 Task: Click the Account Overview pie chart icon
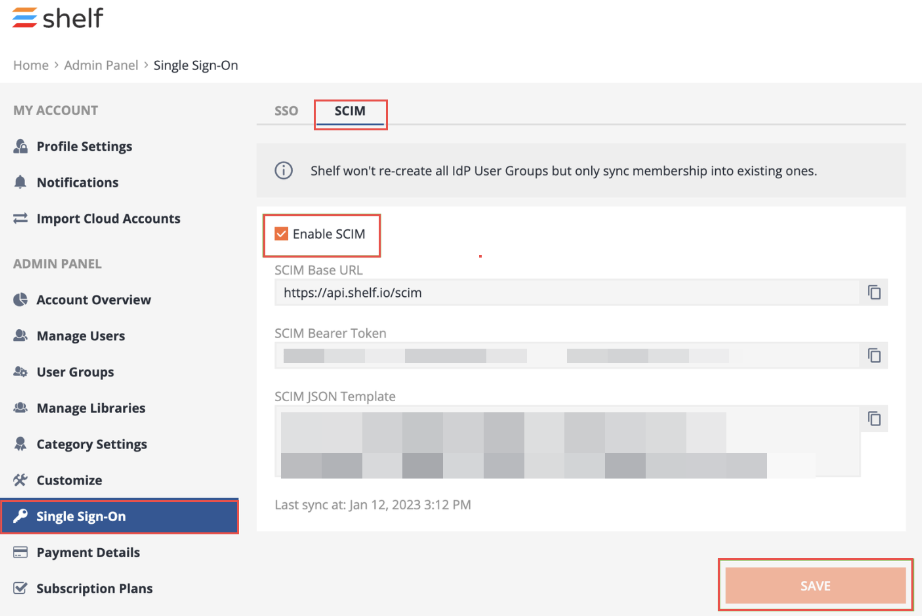(21, 300)
